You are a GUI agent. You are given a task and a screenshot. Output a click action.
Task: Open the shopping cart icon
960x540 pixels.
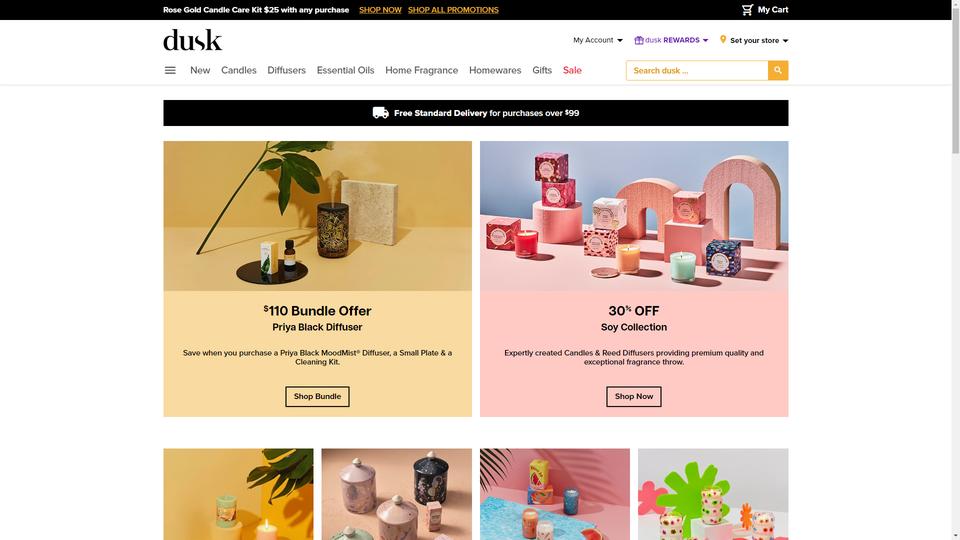point(747,10)
